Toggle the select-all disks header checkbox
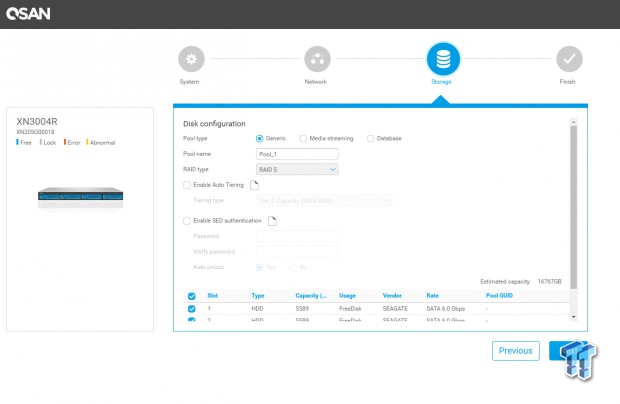The width and height of the screenshot is (620, 404). (x=192, y=296)
